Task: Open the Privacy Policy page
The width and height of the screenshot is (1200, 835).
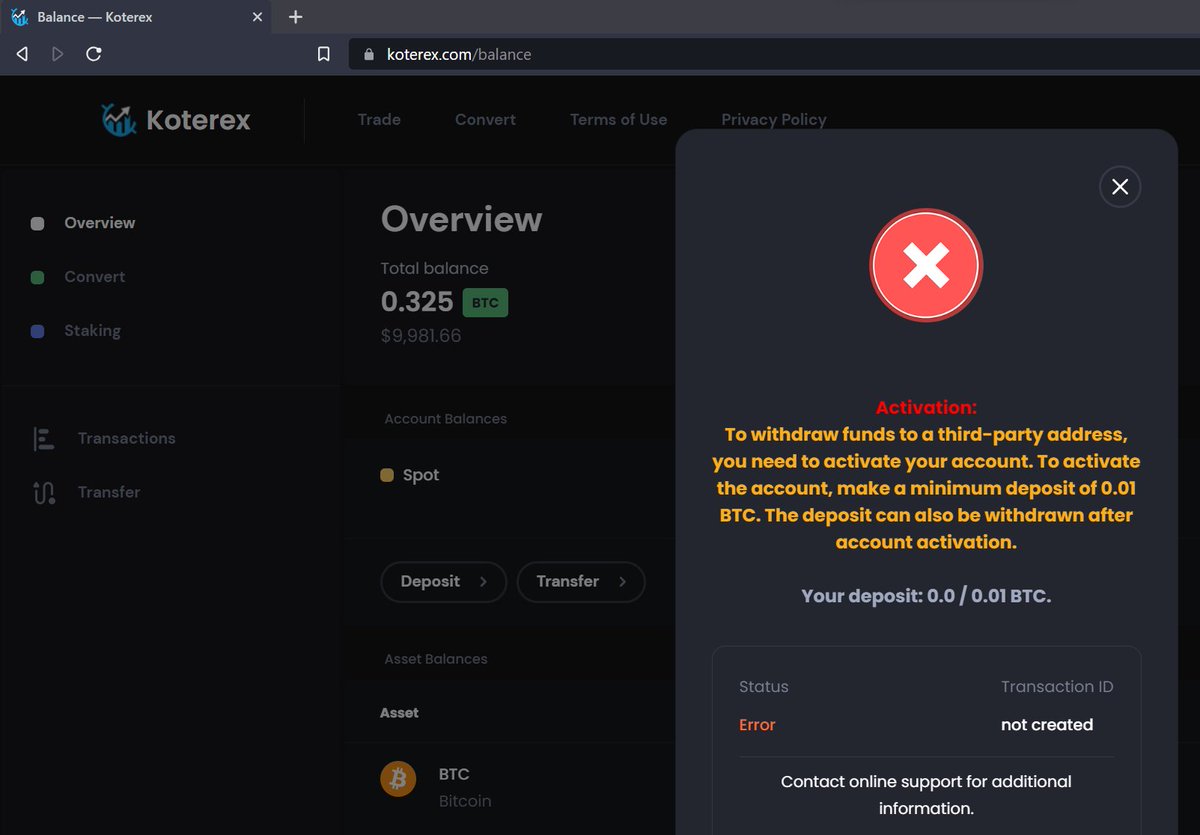Action: [x=773, y=119]
